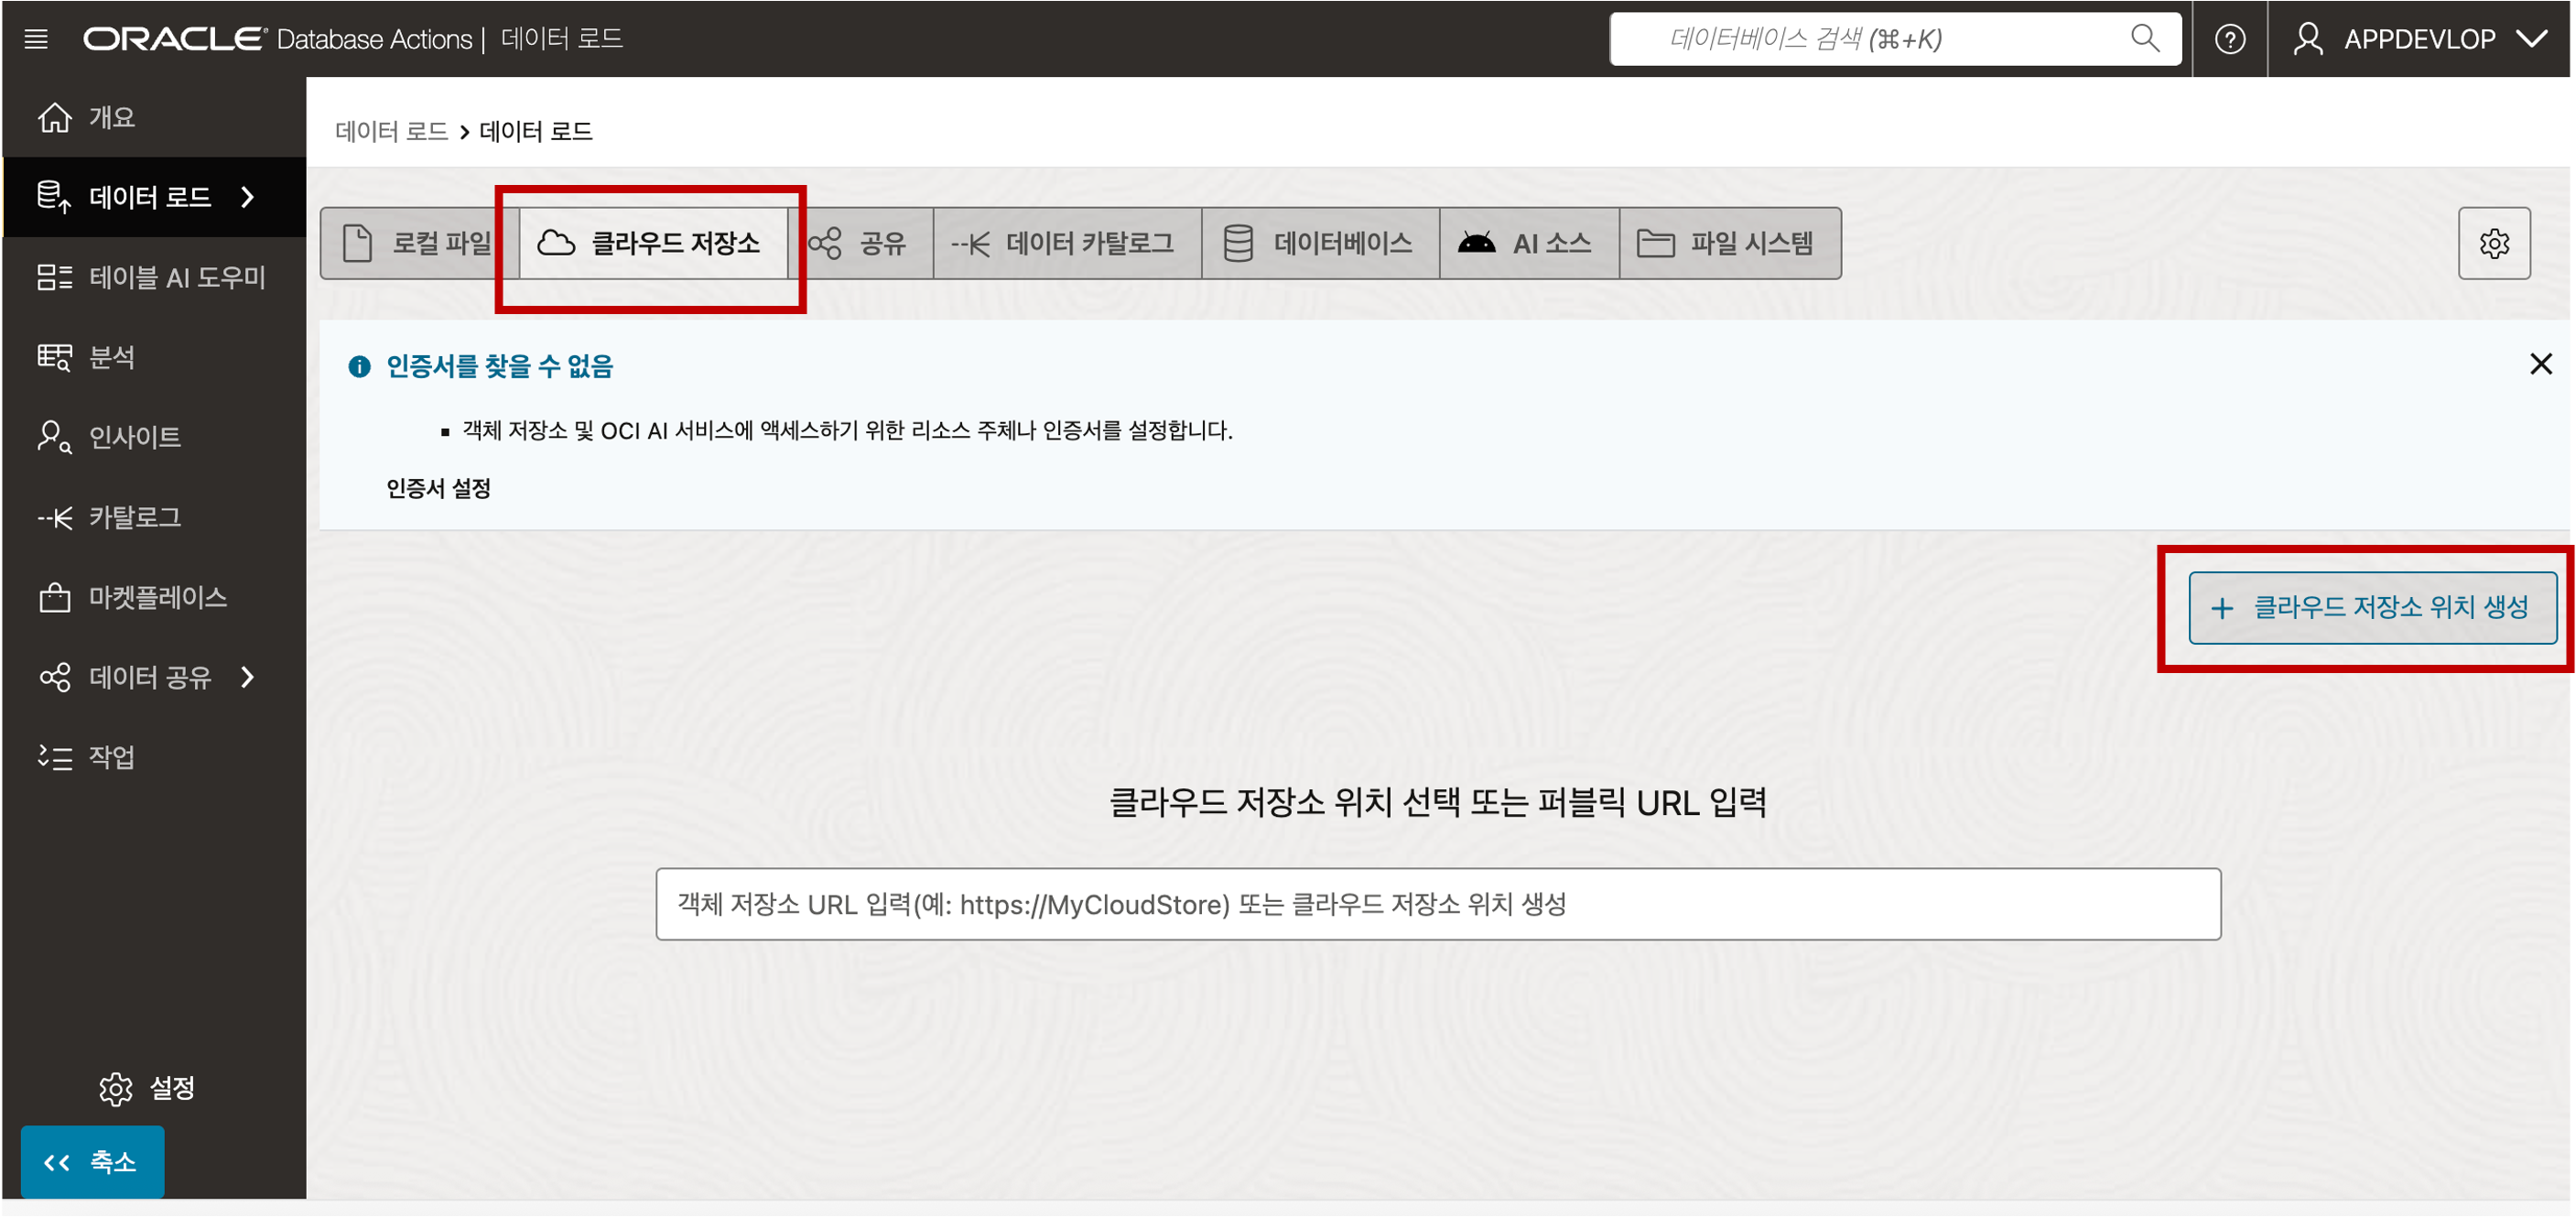Open 인사이트 in the sidebar
This screenshot has height=1217, width=2576.
click(154, 437)
